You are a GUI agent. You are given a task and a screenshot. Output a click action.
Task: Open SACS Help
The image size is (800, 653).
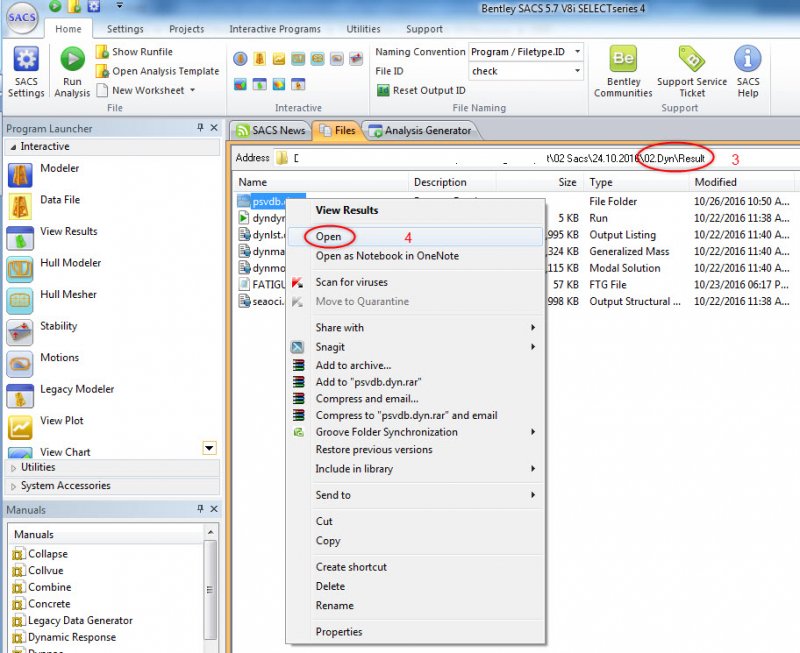point(747,71)
